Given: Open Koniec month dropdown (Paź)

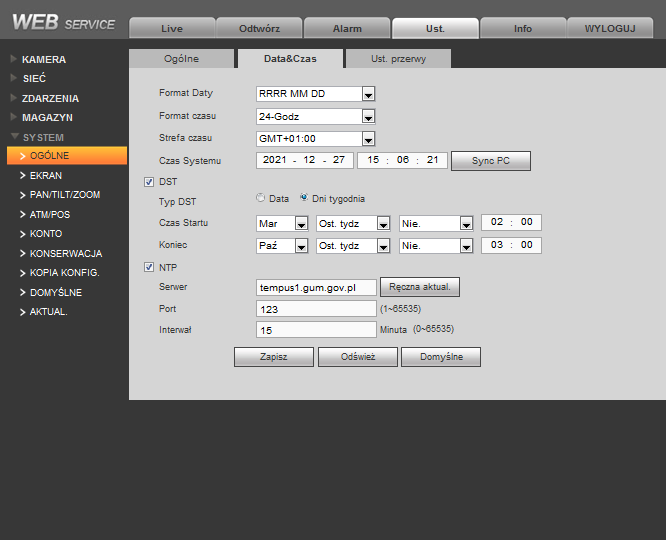Looking at the screenshot, I should coord(282,246).
